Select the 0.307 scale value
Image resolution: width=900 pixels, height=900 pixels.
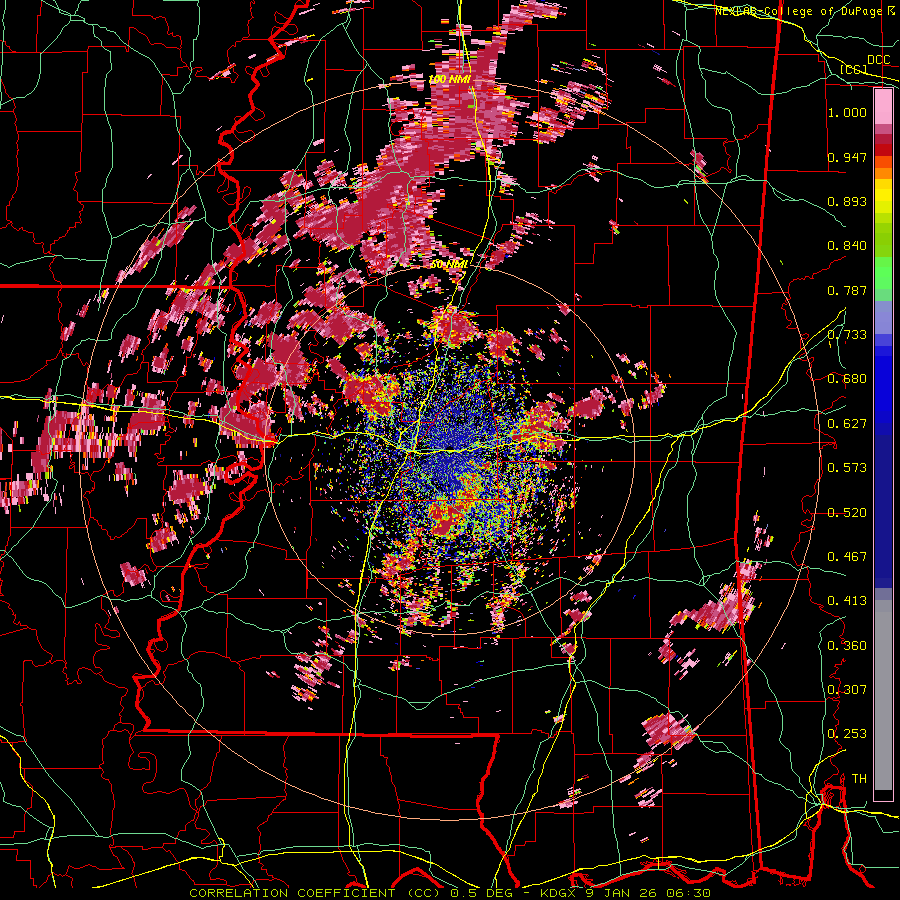click(x=847, y=690)
